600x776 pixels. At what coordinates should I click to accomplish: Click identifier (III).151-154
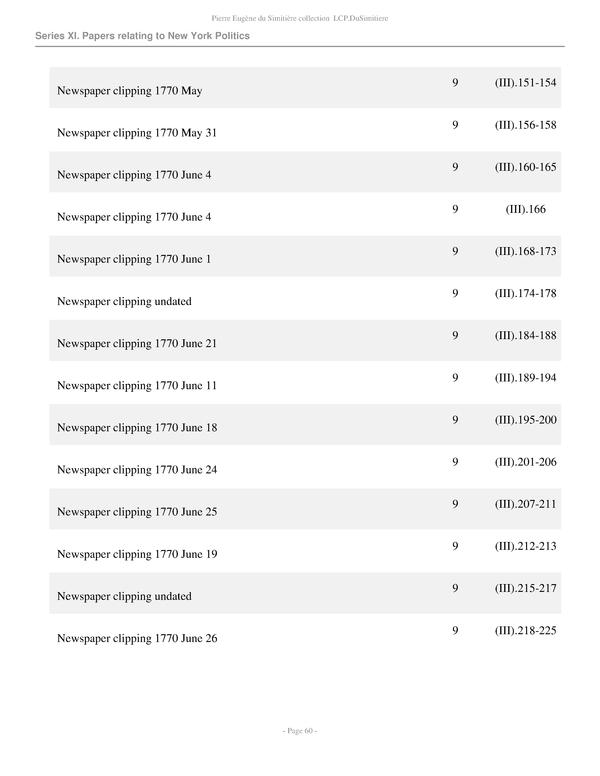(x=525, y=83)
